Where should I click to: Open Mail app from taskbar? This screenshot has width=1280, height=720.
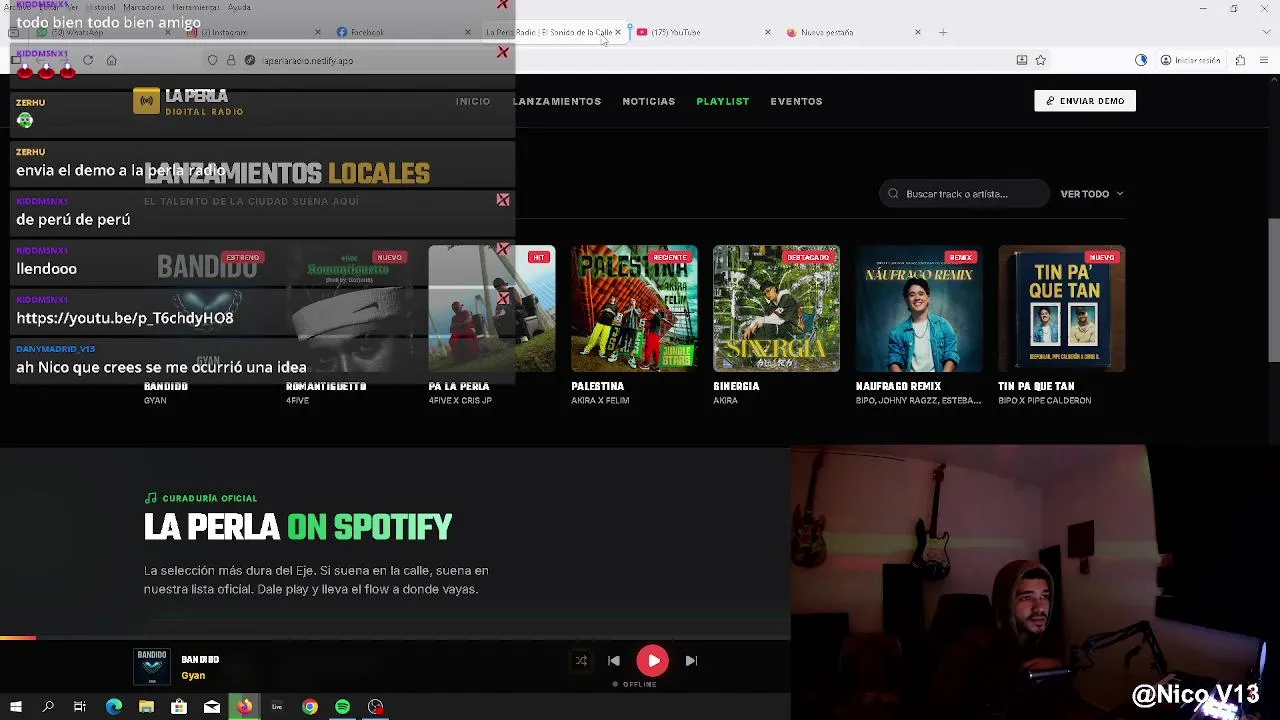click(x=212, y=707)
